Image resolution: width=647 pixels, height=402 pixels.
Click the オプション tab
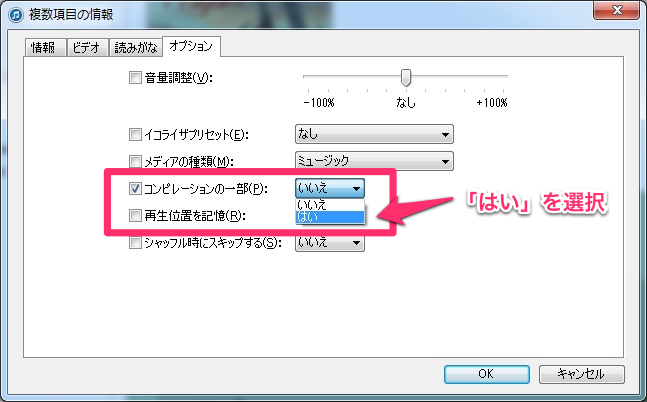pos(191,46)
